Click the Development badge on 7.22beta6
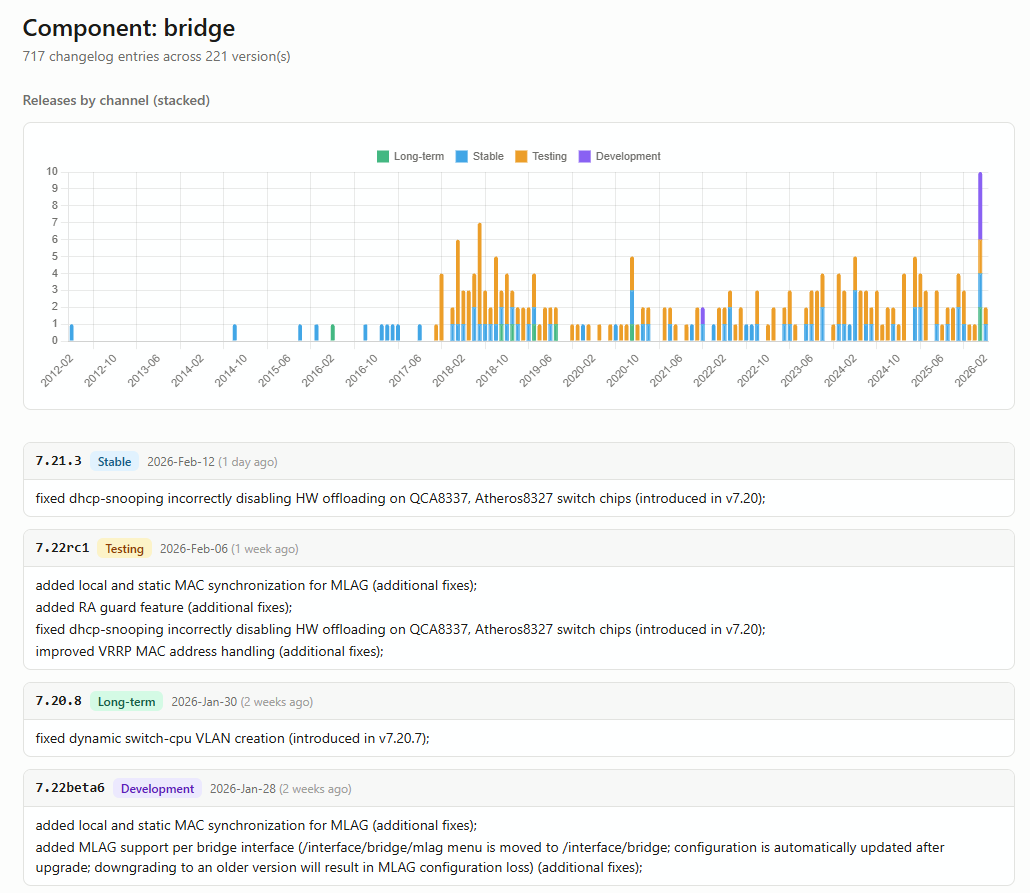Image resolution: width=1030 pixels, height=893 pixels. [157, 789]
